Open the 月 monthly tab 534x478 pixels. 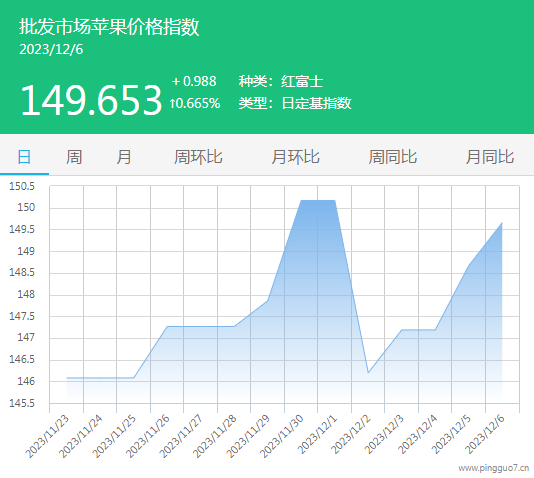pos(124,157)
